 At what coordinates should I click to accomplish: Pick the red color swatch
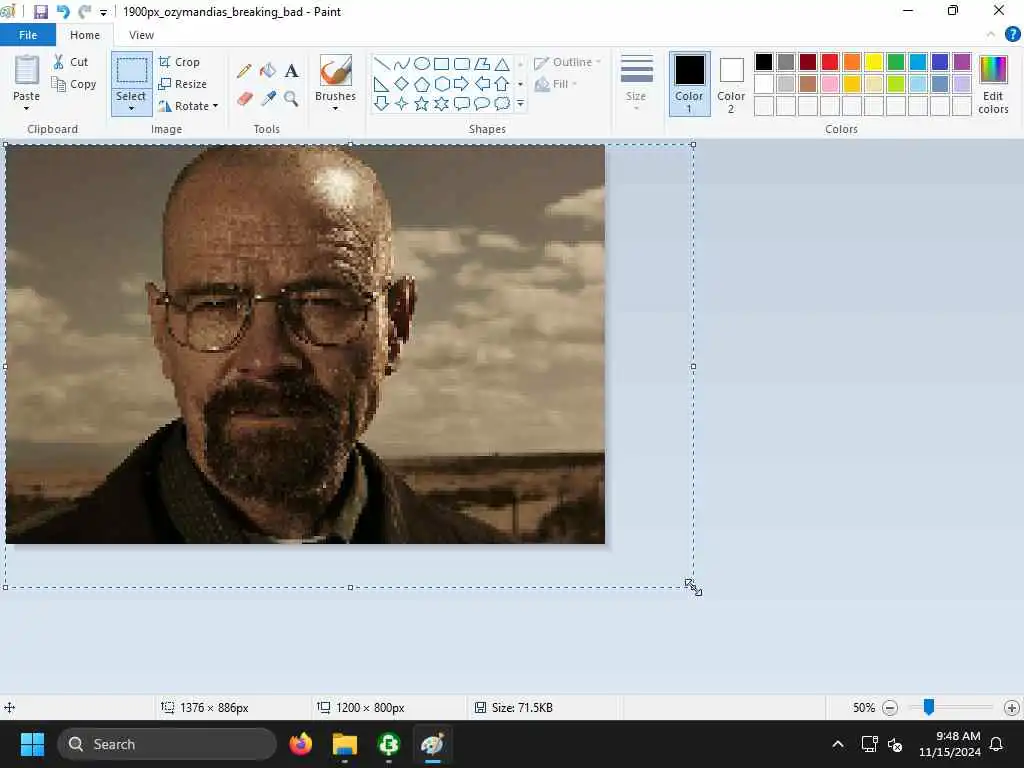coord(830,62)
